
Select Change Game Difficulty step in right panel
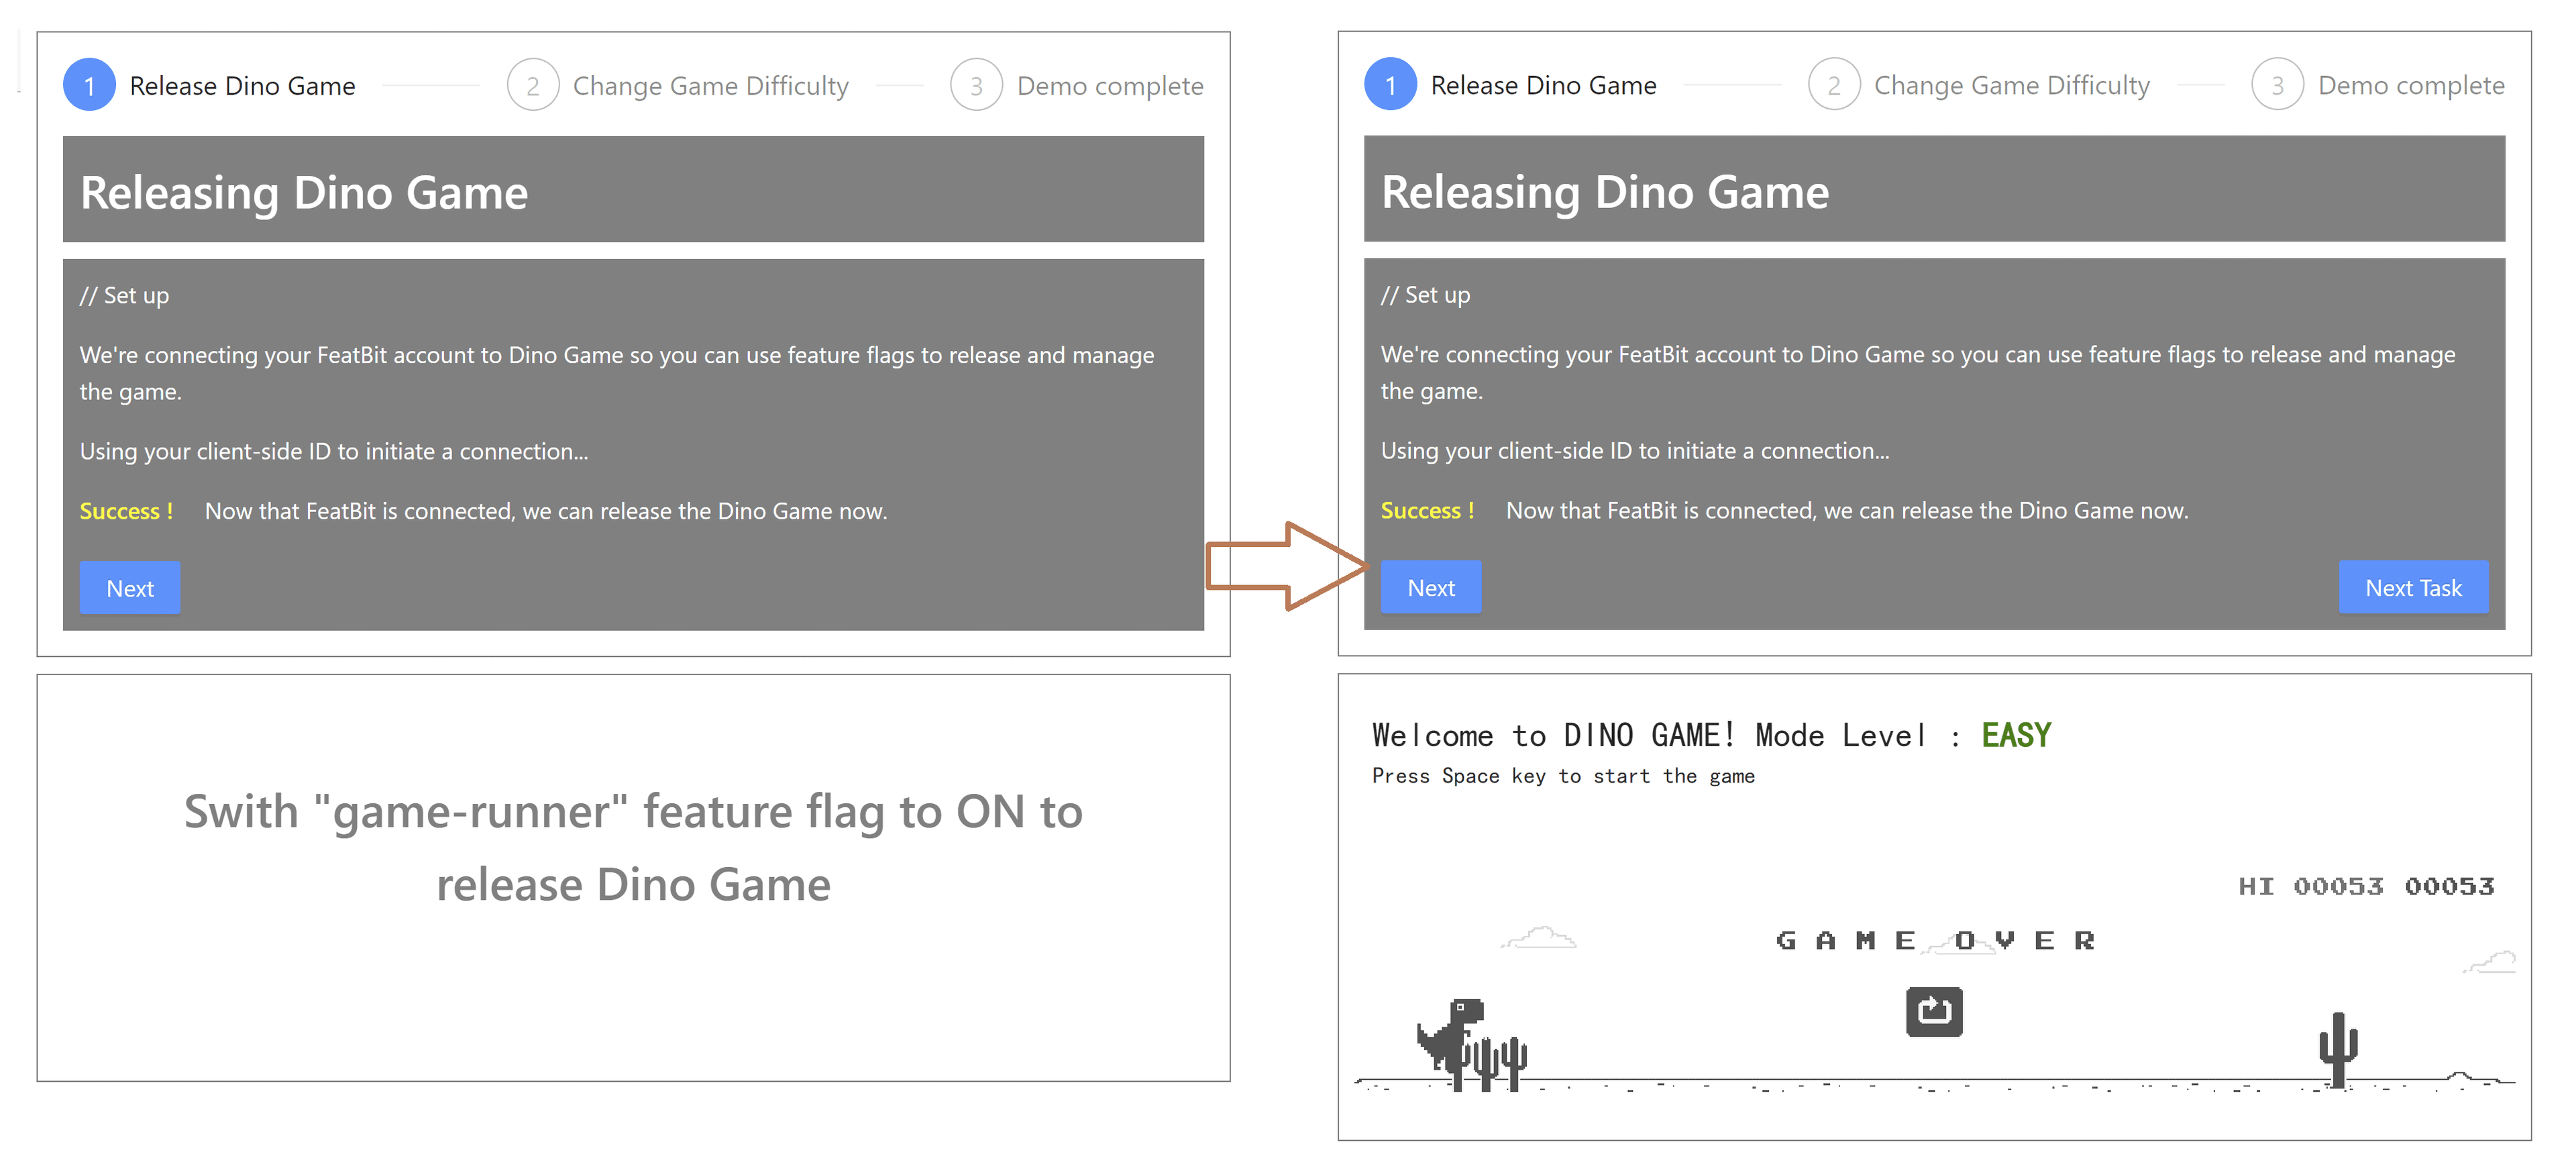[2011, 85]
